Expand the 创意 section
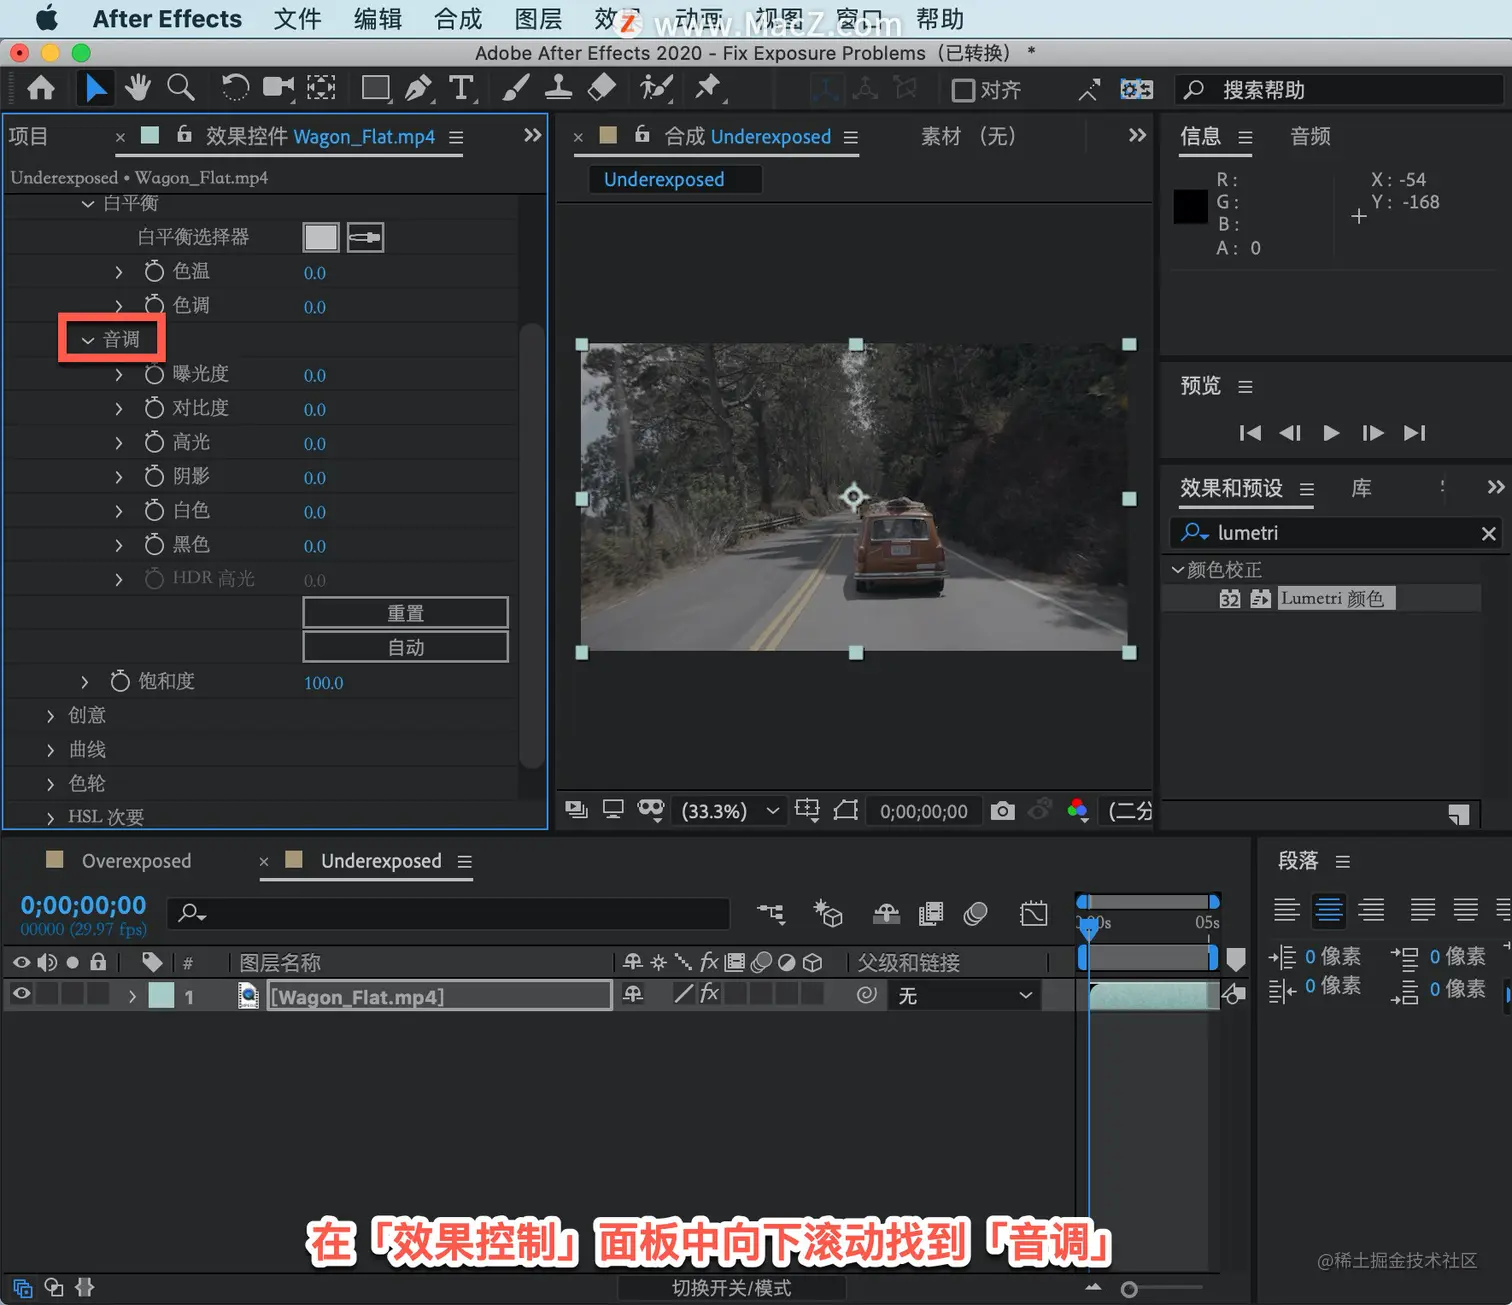The height and width of the screenshot is (1305, 1512). click(x=50, y=716)
